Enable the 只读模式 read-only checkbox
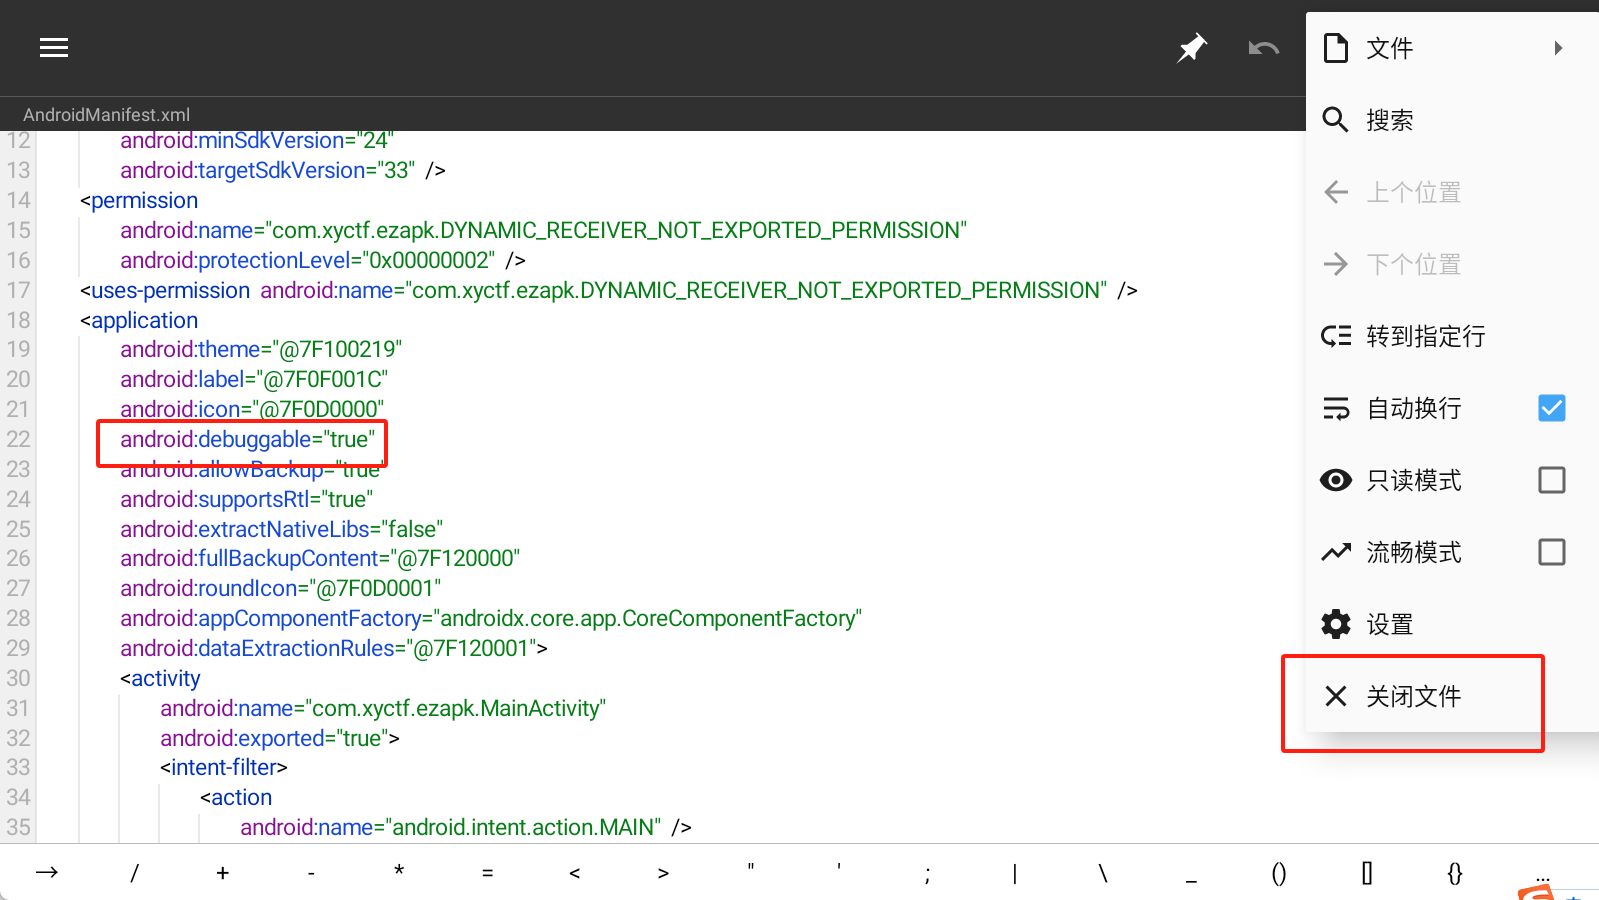 click(1551, 480)
